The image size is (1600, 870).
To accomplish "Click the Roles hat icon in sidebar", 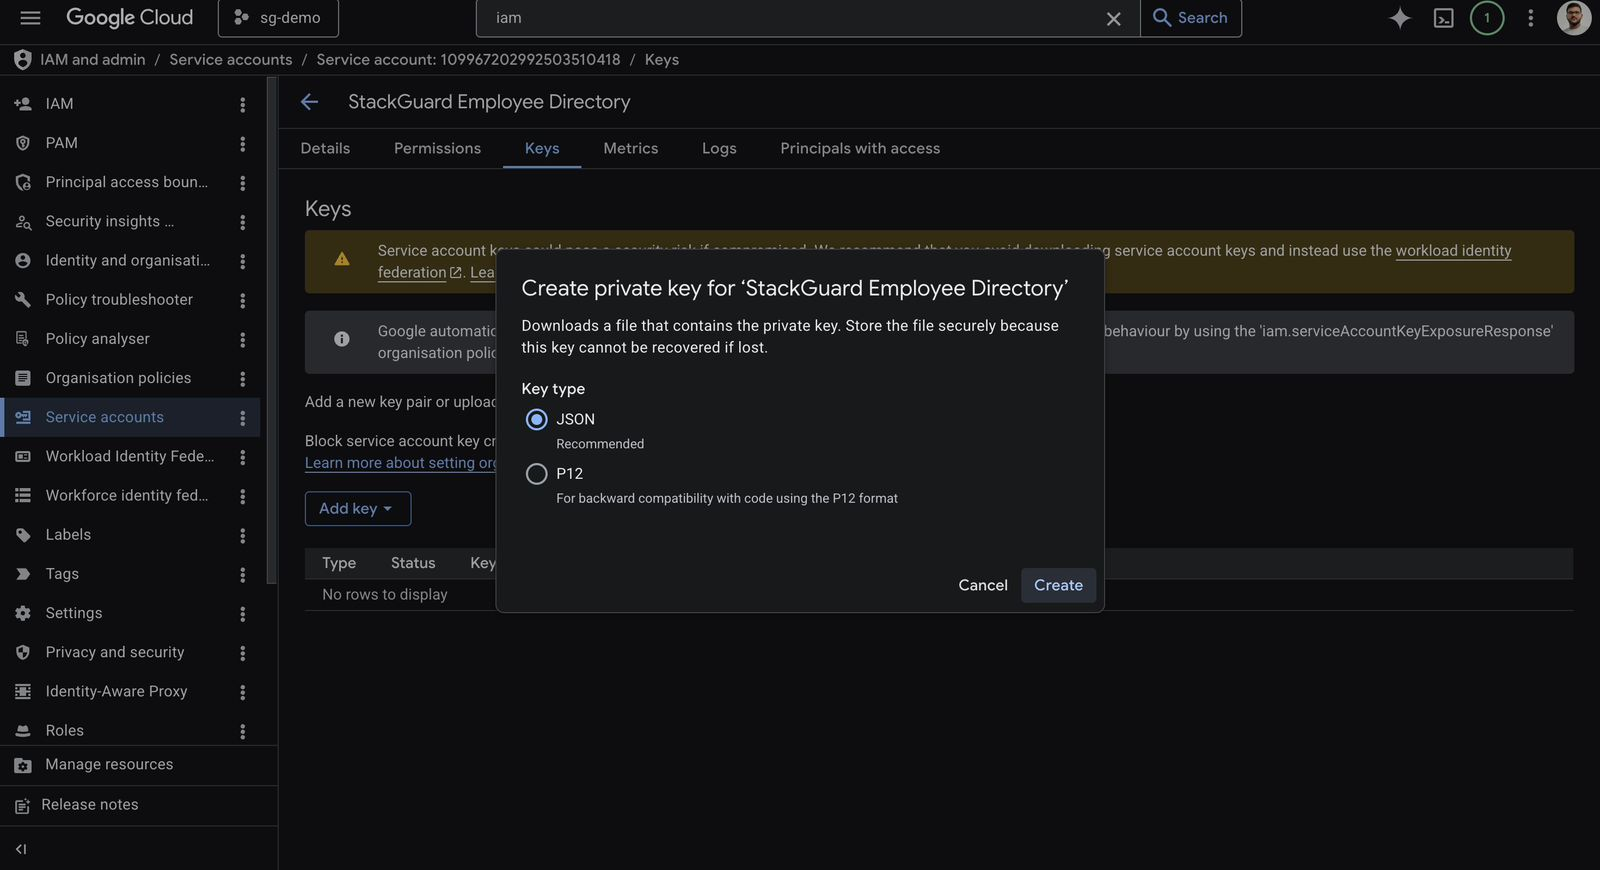I will click(23, 731).
